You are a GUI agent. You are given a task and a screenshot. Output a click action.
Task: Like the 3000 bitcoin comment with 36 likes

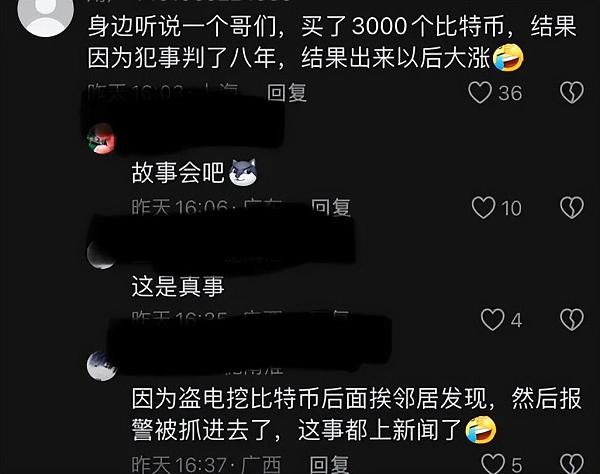tap(480, 93)
